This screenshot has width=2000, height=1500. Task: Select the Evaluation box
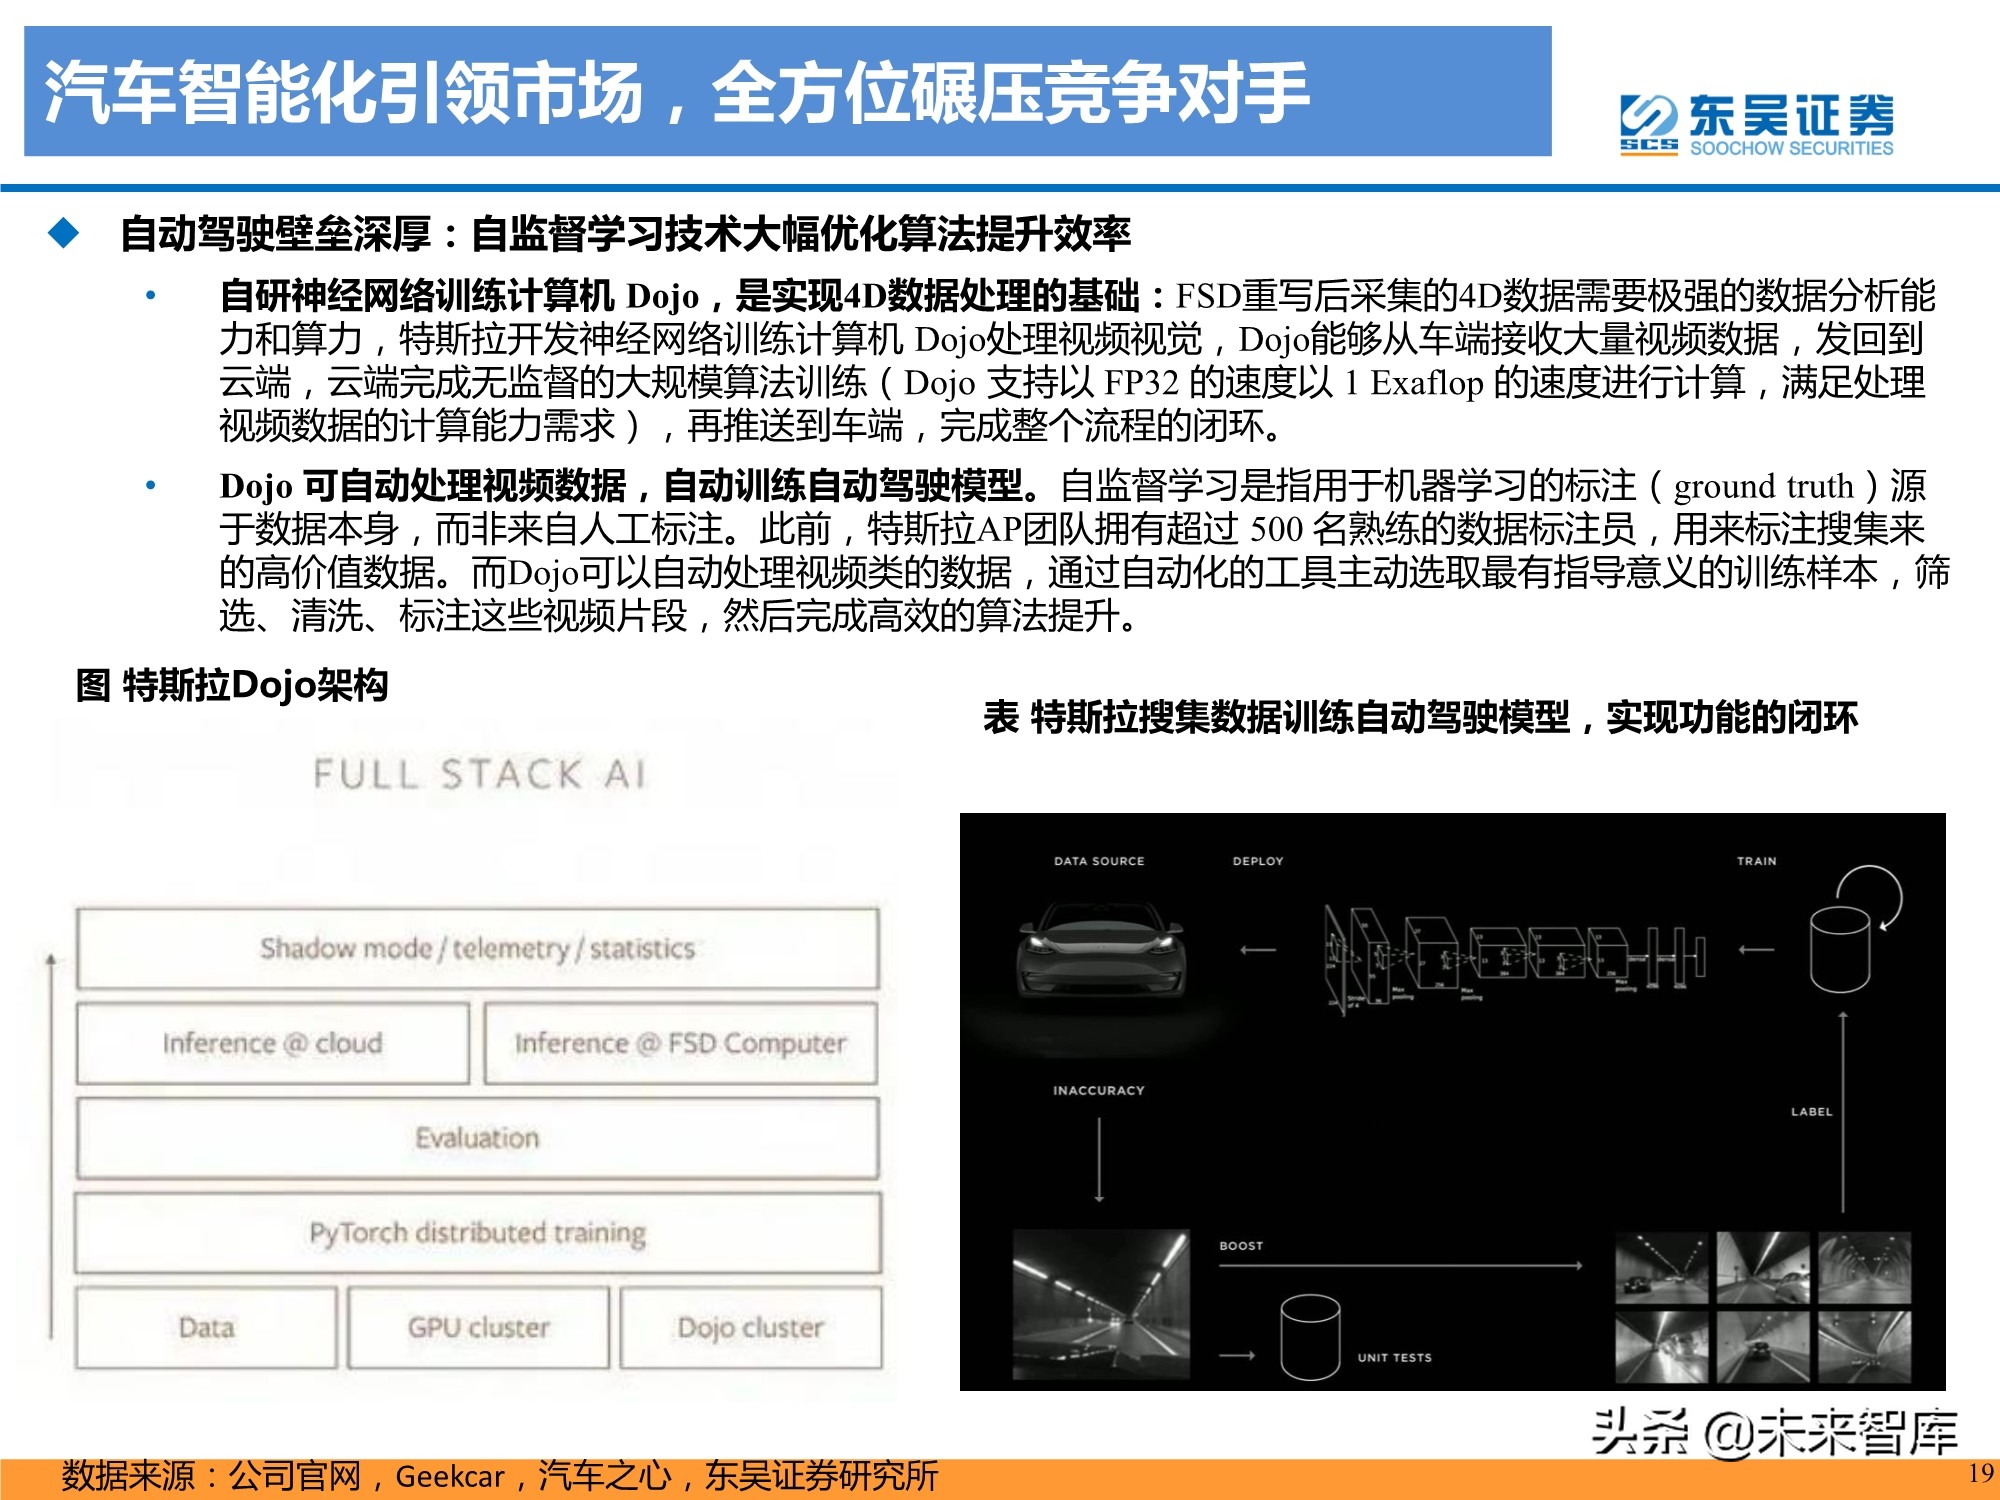click(477, 1137)
